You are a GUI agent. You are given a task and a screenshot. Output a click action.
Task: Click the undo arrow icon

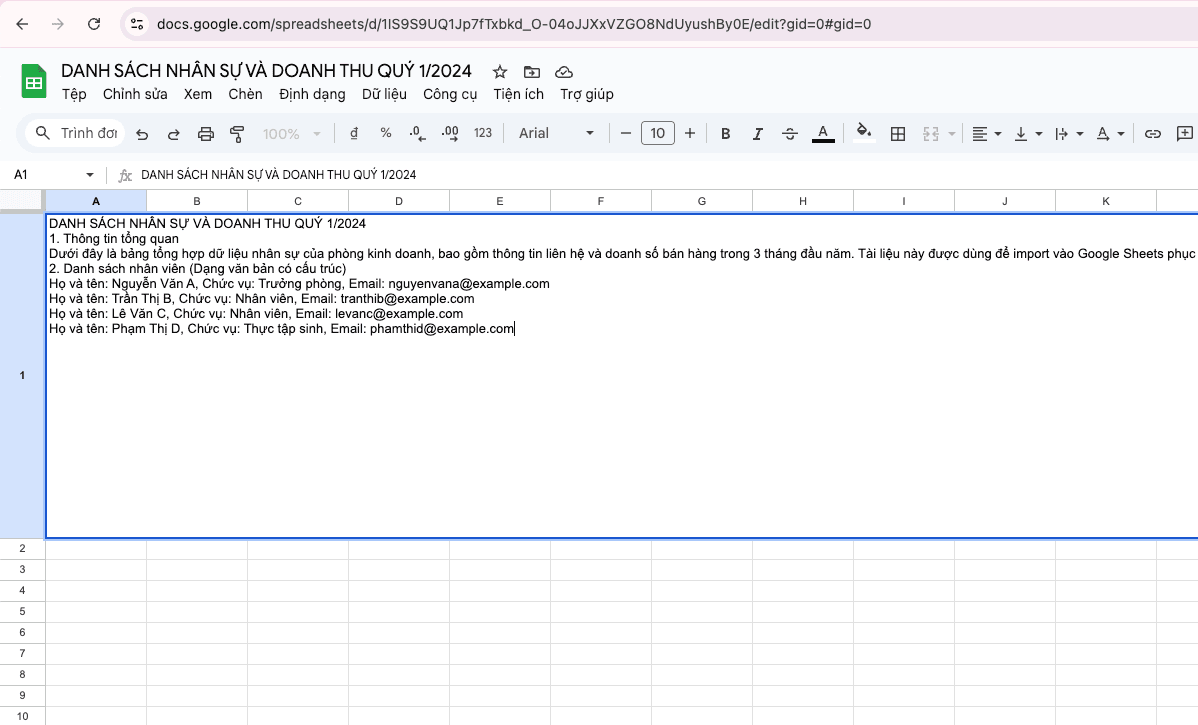[x=142, y=134]
